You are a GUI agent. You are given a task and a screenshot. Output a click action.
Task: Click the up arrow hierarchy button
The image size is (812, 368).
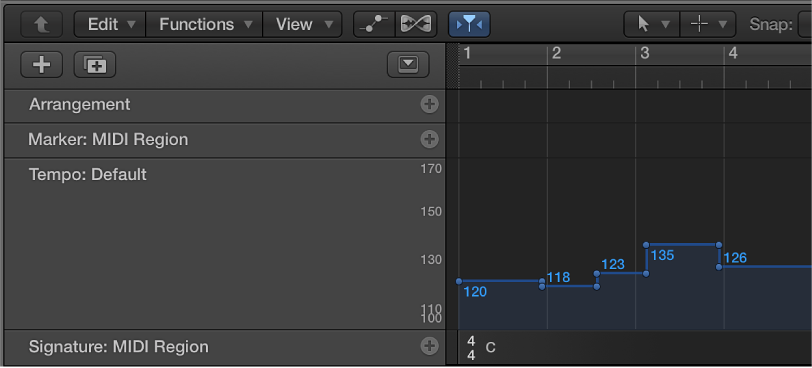[x=41, y=24]
